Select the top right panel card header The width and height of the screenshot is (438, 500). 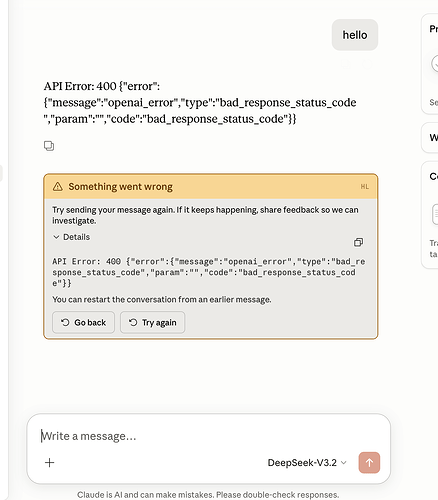pos(434,29)
